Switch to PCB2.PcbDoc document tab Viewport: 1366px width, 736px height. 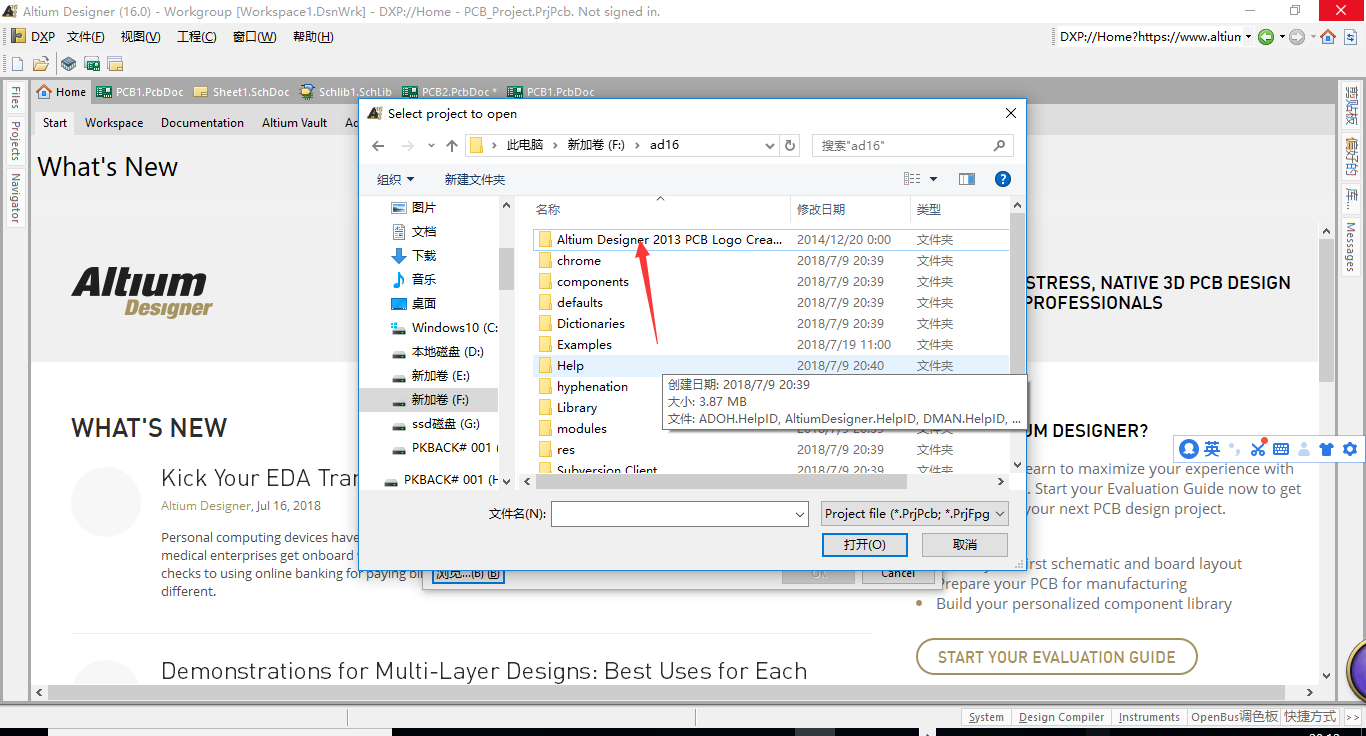(449, 92)
